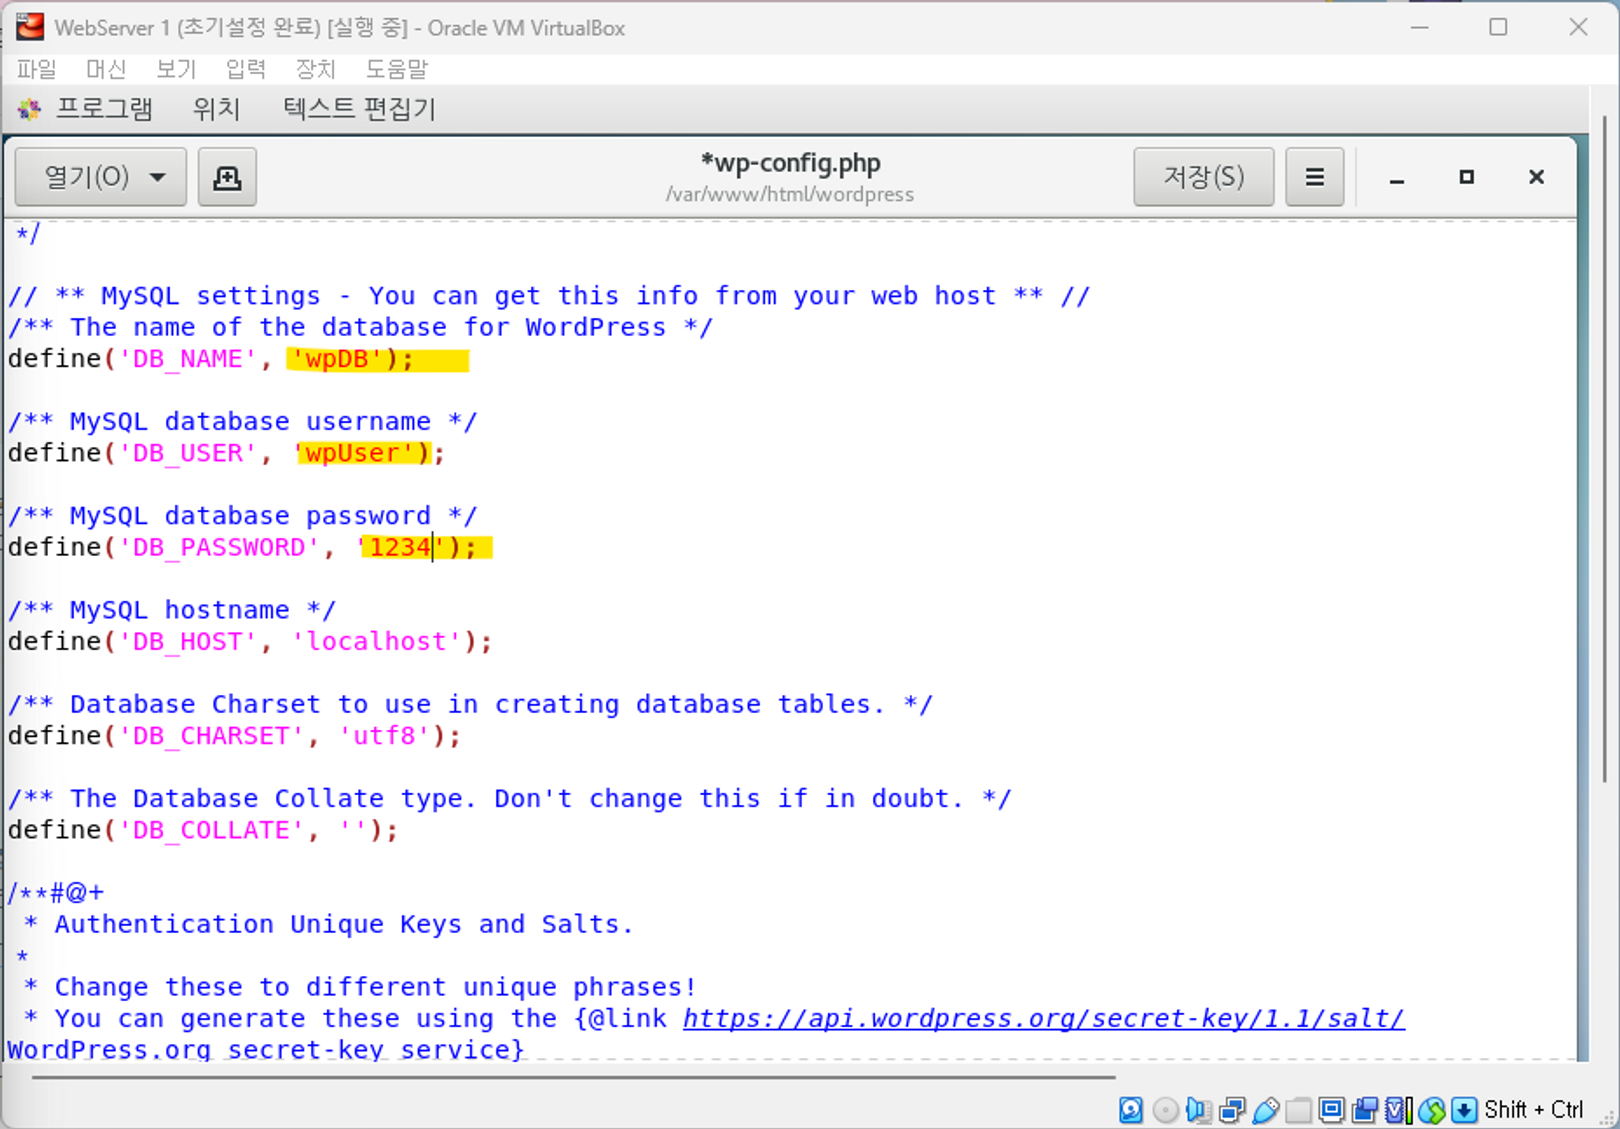The image size is (1620, 1129).
Task: Click the shared folders status icon
Action: coord(1298,1110)
